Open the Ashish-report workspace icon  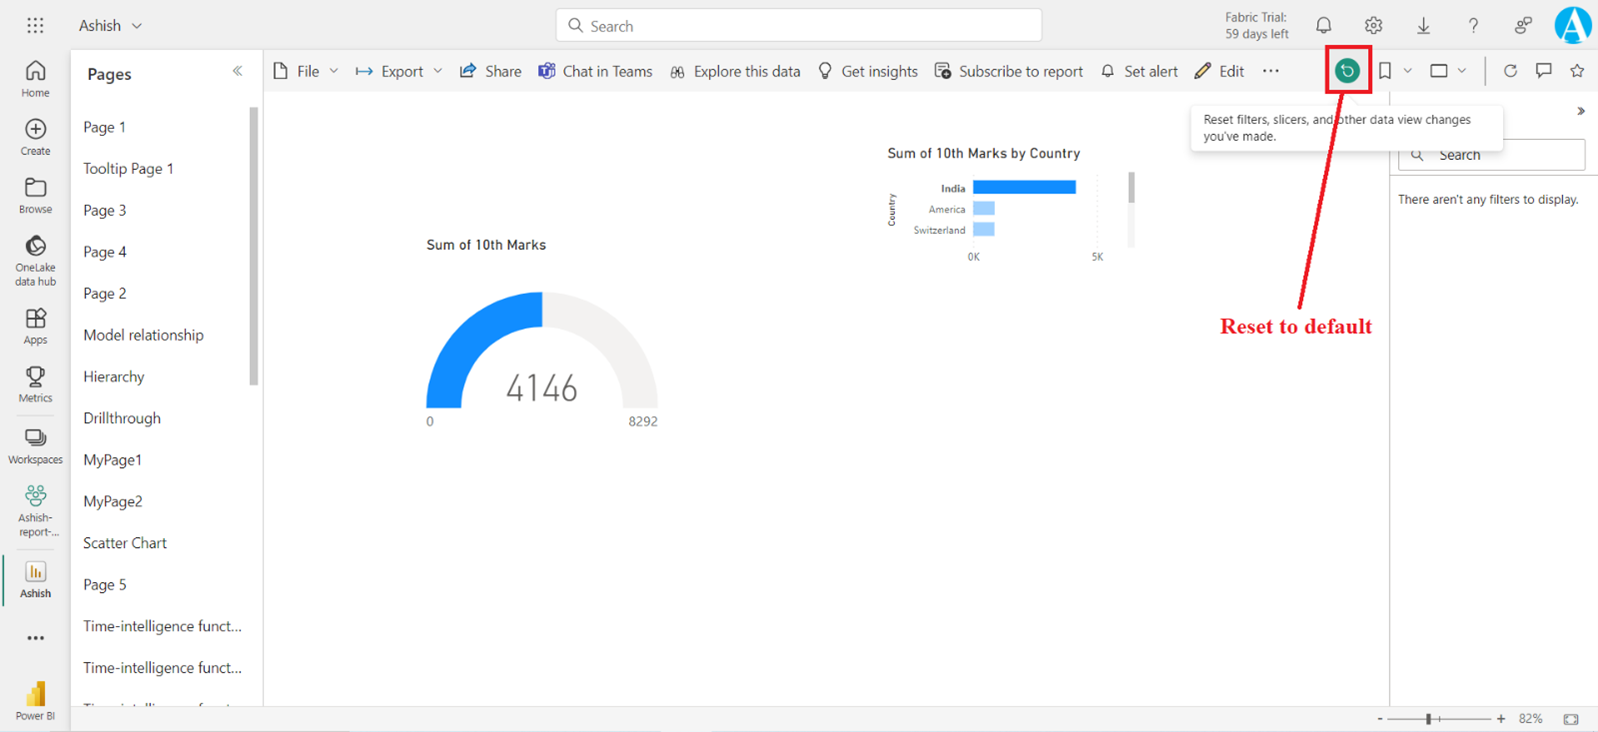[35, 510]
